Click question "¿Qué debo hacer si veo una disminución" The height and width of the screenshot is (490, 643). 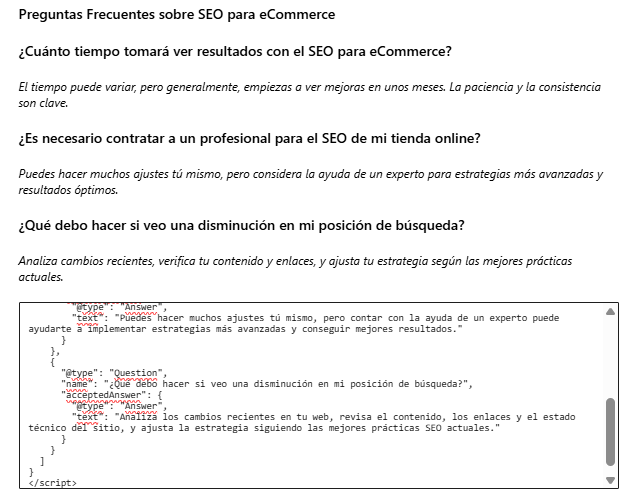[x=242, y=226]
